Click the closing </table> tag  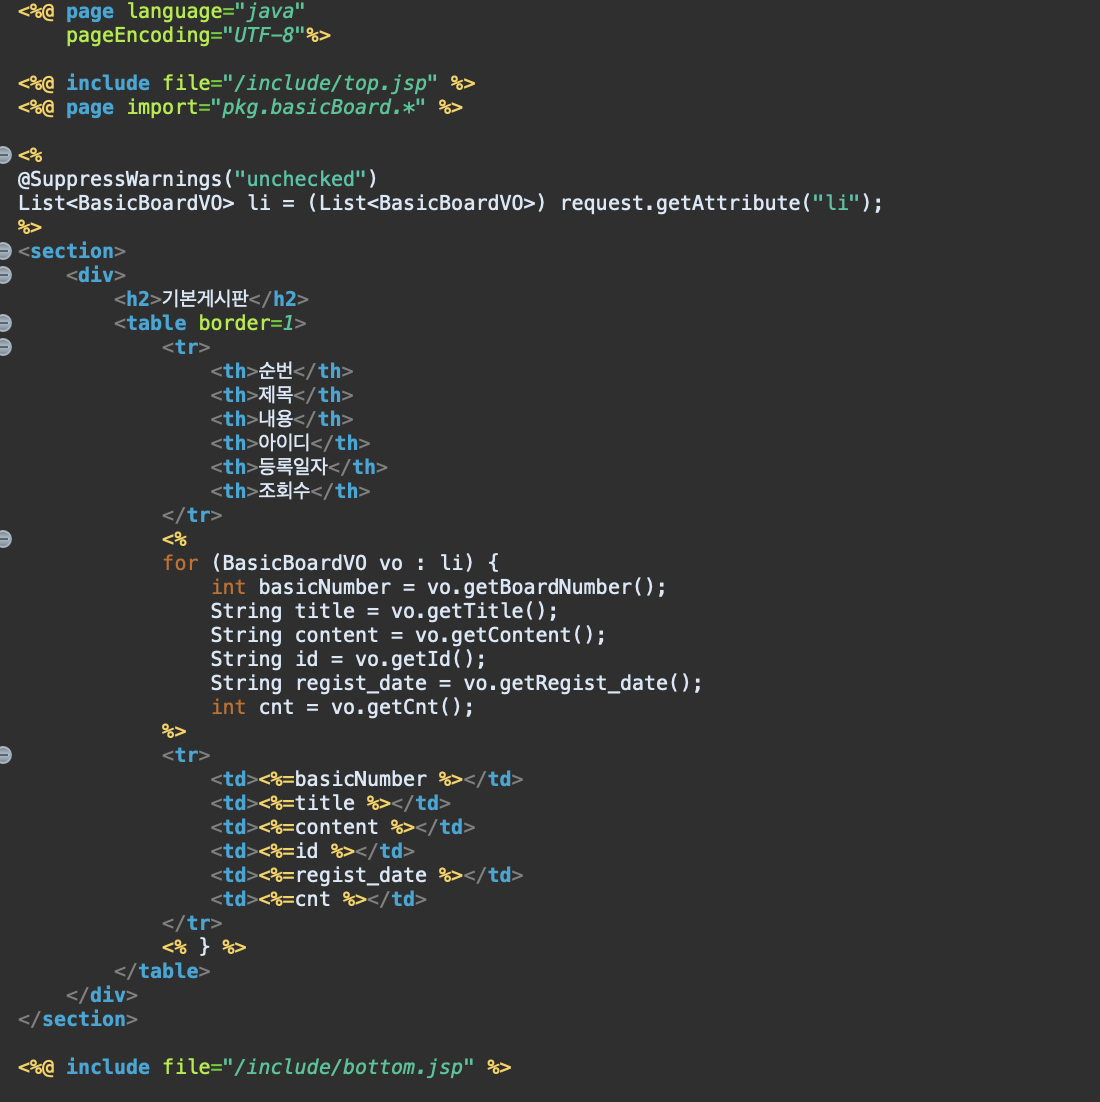162,971
